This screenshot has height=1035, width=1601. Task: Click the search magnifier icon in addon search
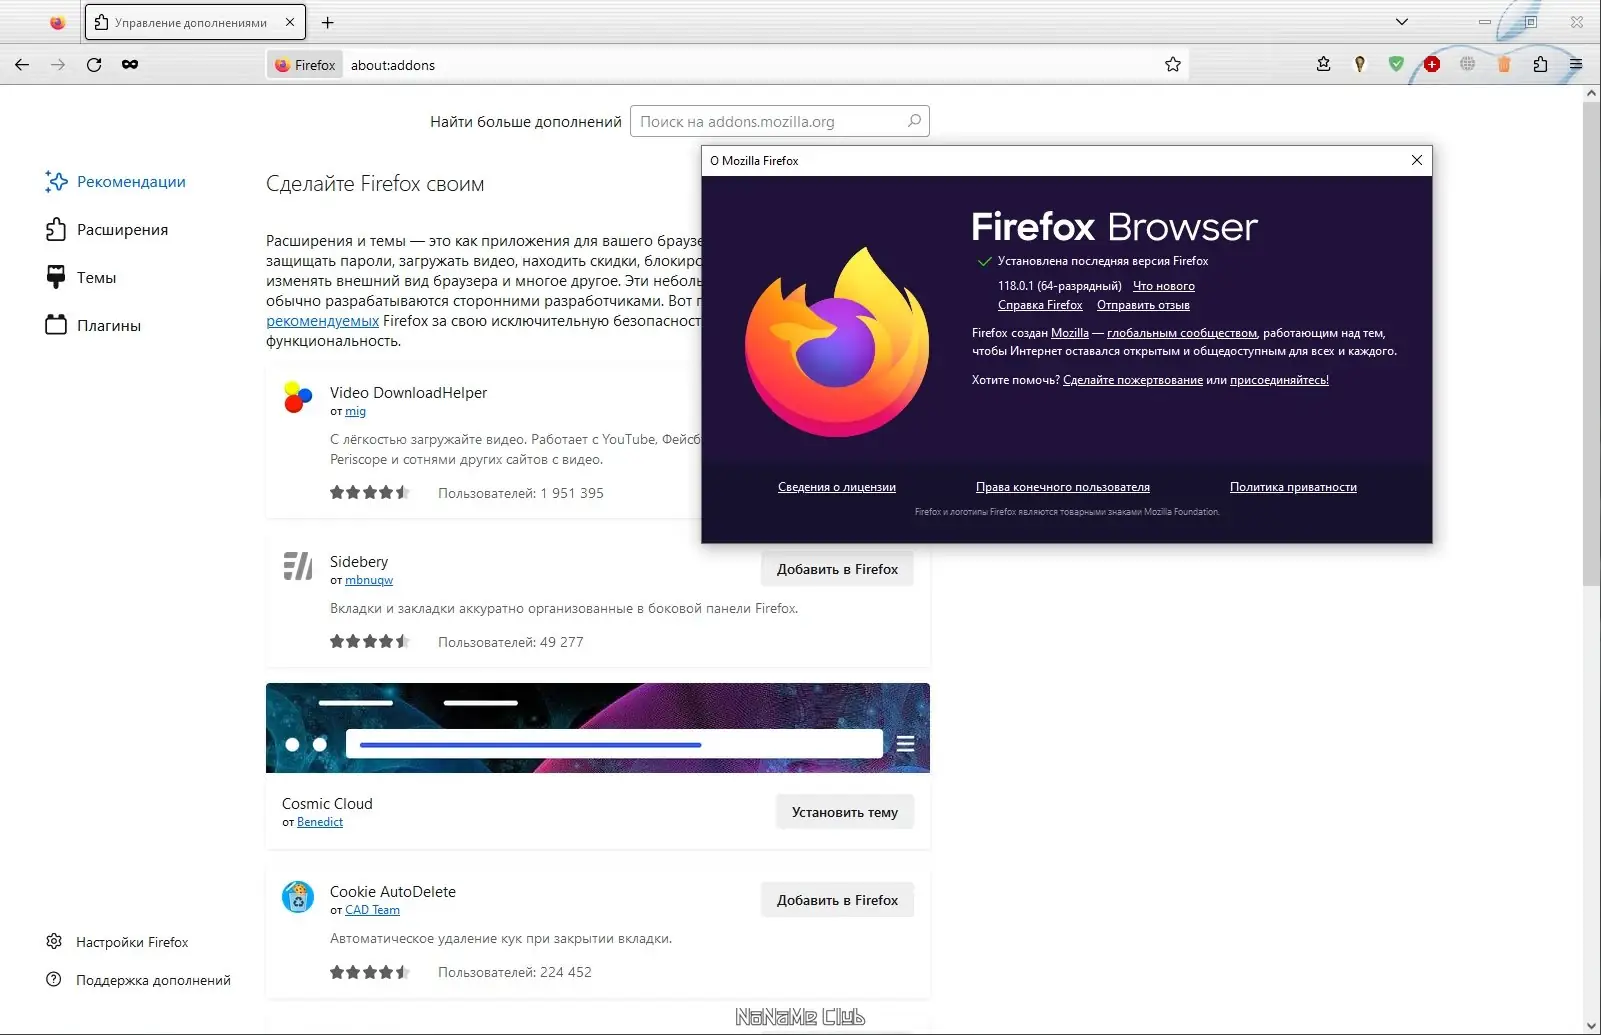914,121
